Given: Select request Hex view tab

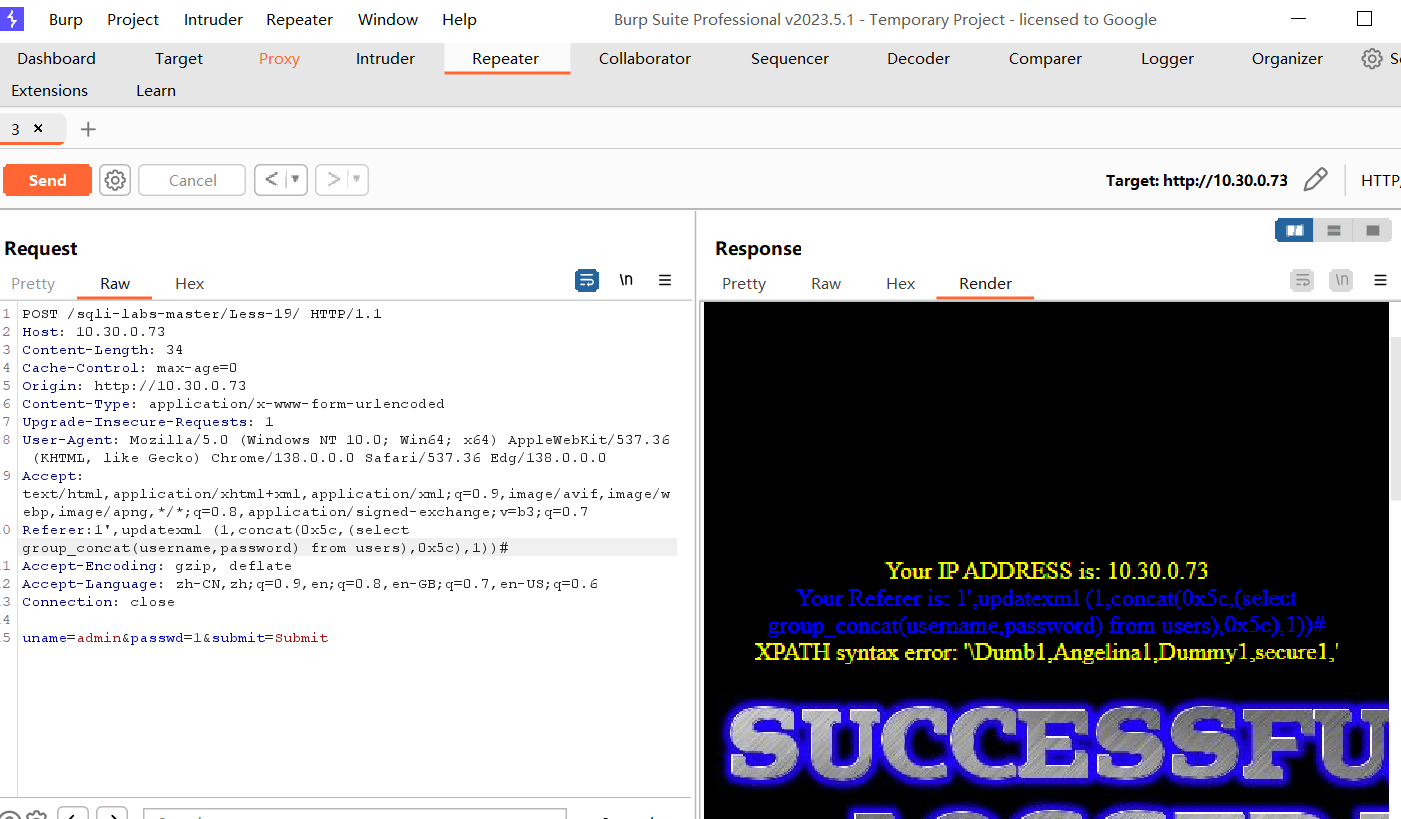Looking at the screenshot, I should click(189, 284).
